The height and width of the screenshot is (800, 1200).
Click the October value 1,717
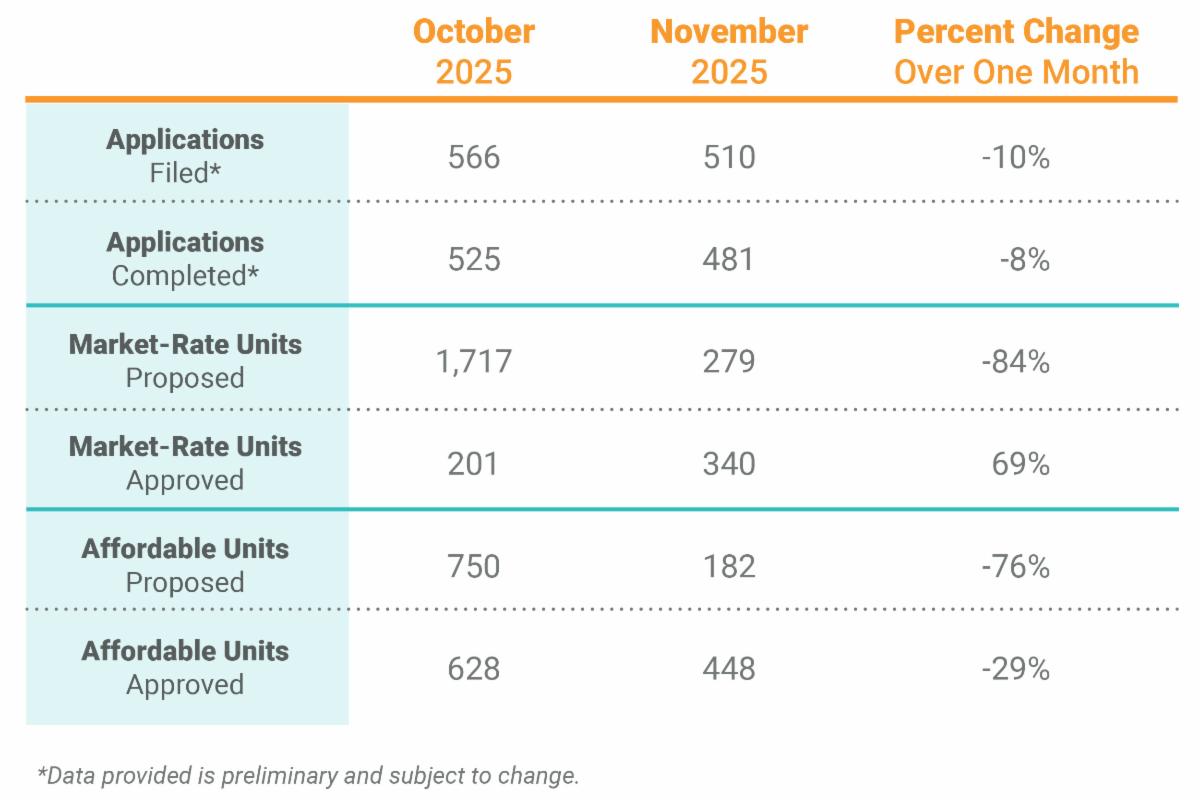(474, 362)
